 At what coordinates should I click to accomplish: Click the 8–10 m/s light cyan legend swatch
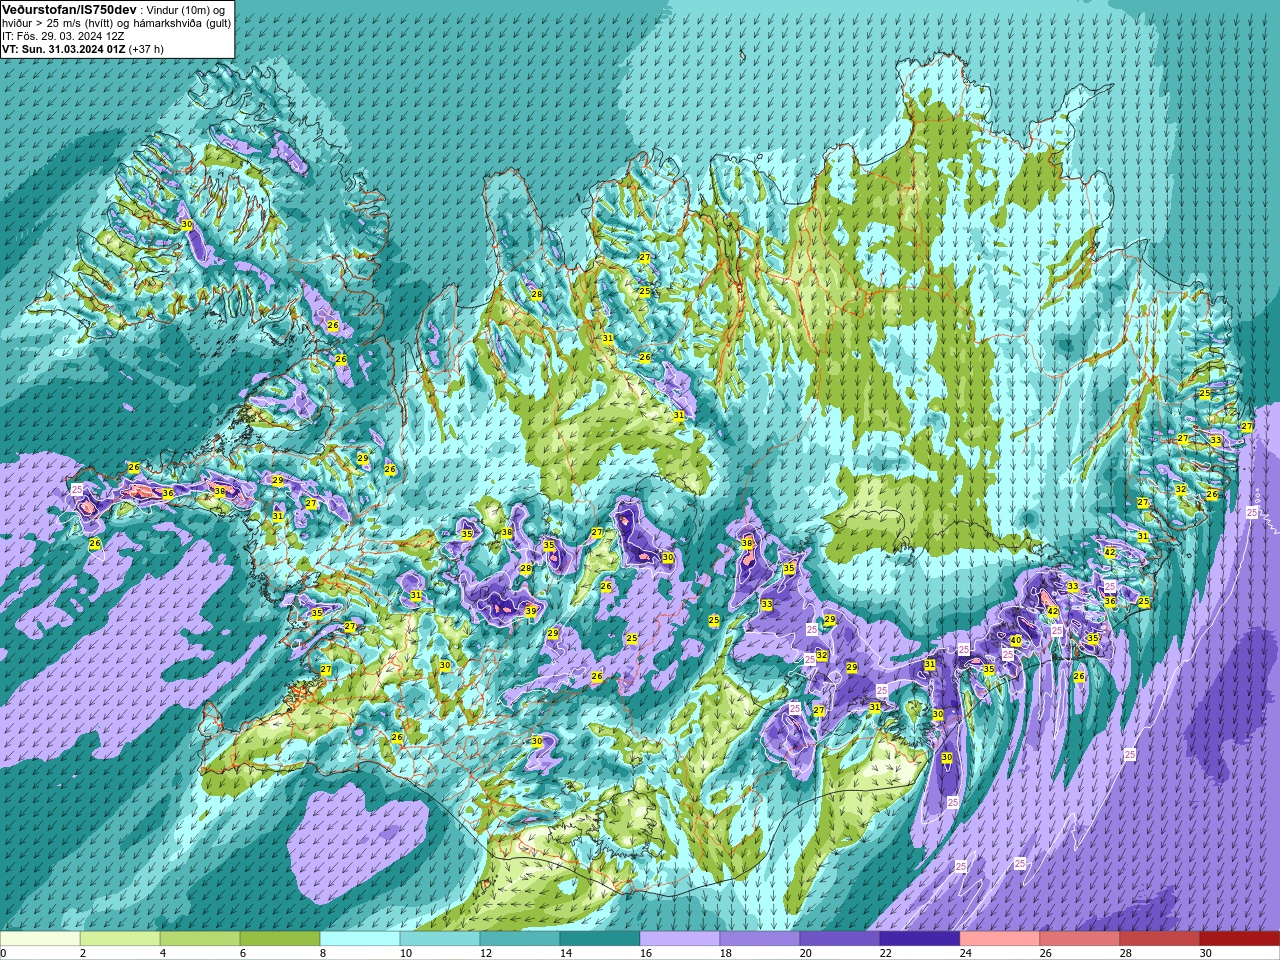coord(360,939)
